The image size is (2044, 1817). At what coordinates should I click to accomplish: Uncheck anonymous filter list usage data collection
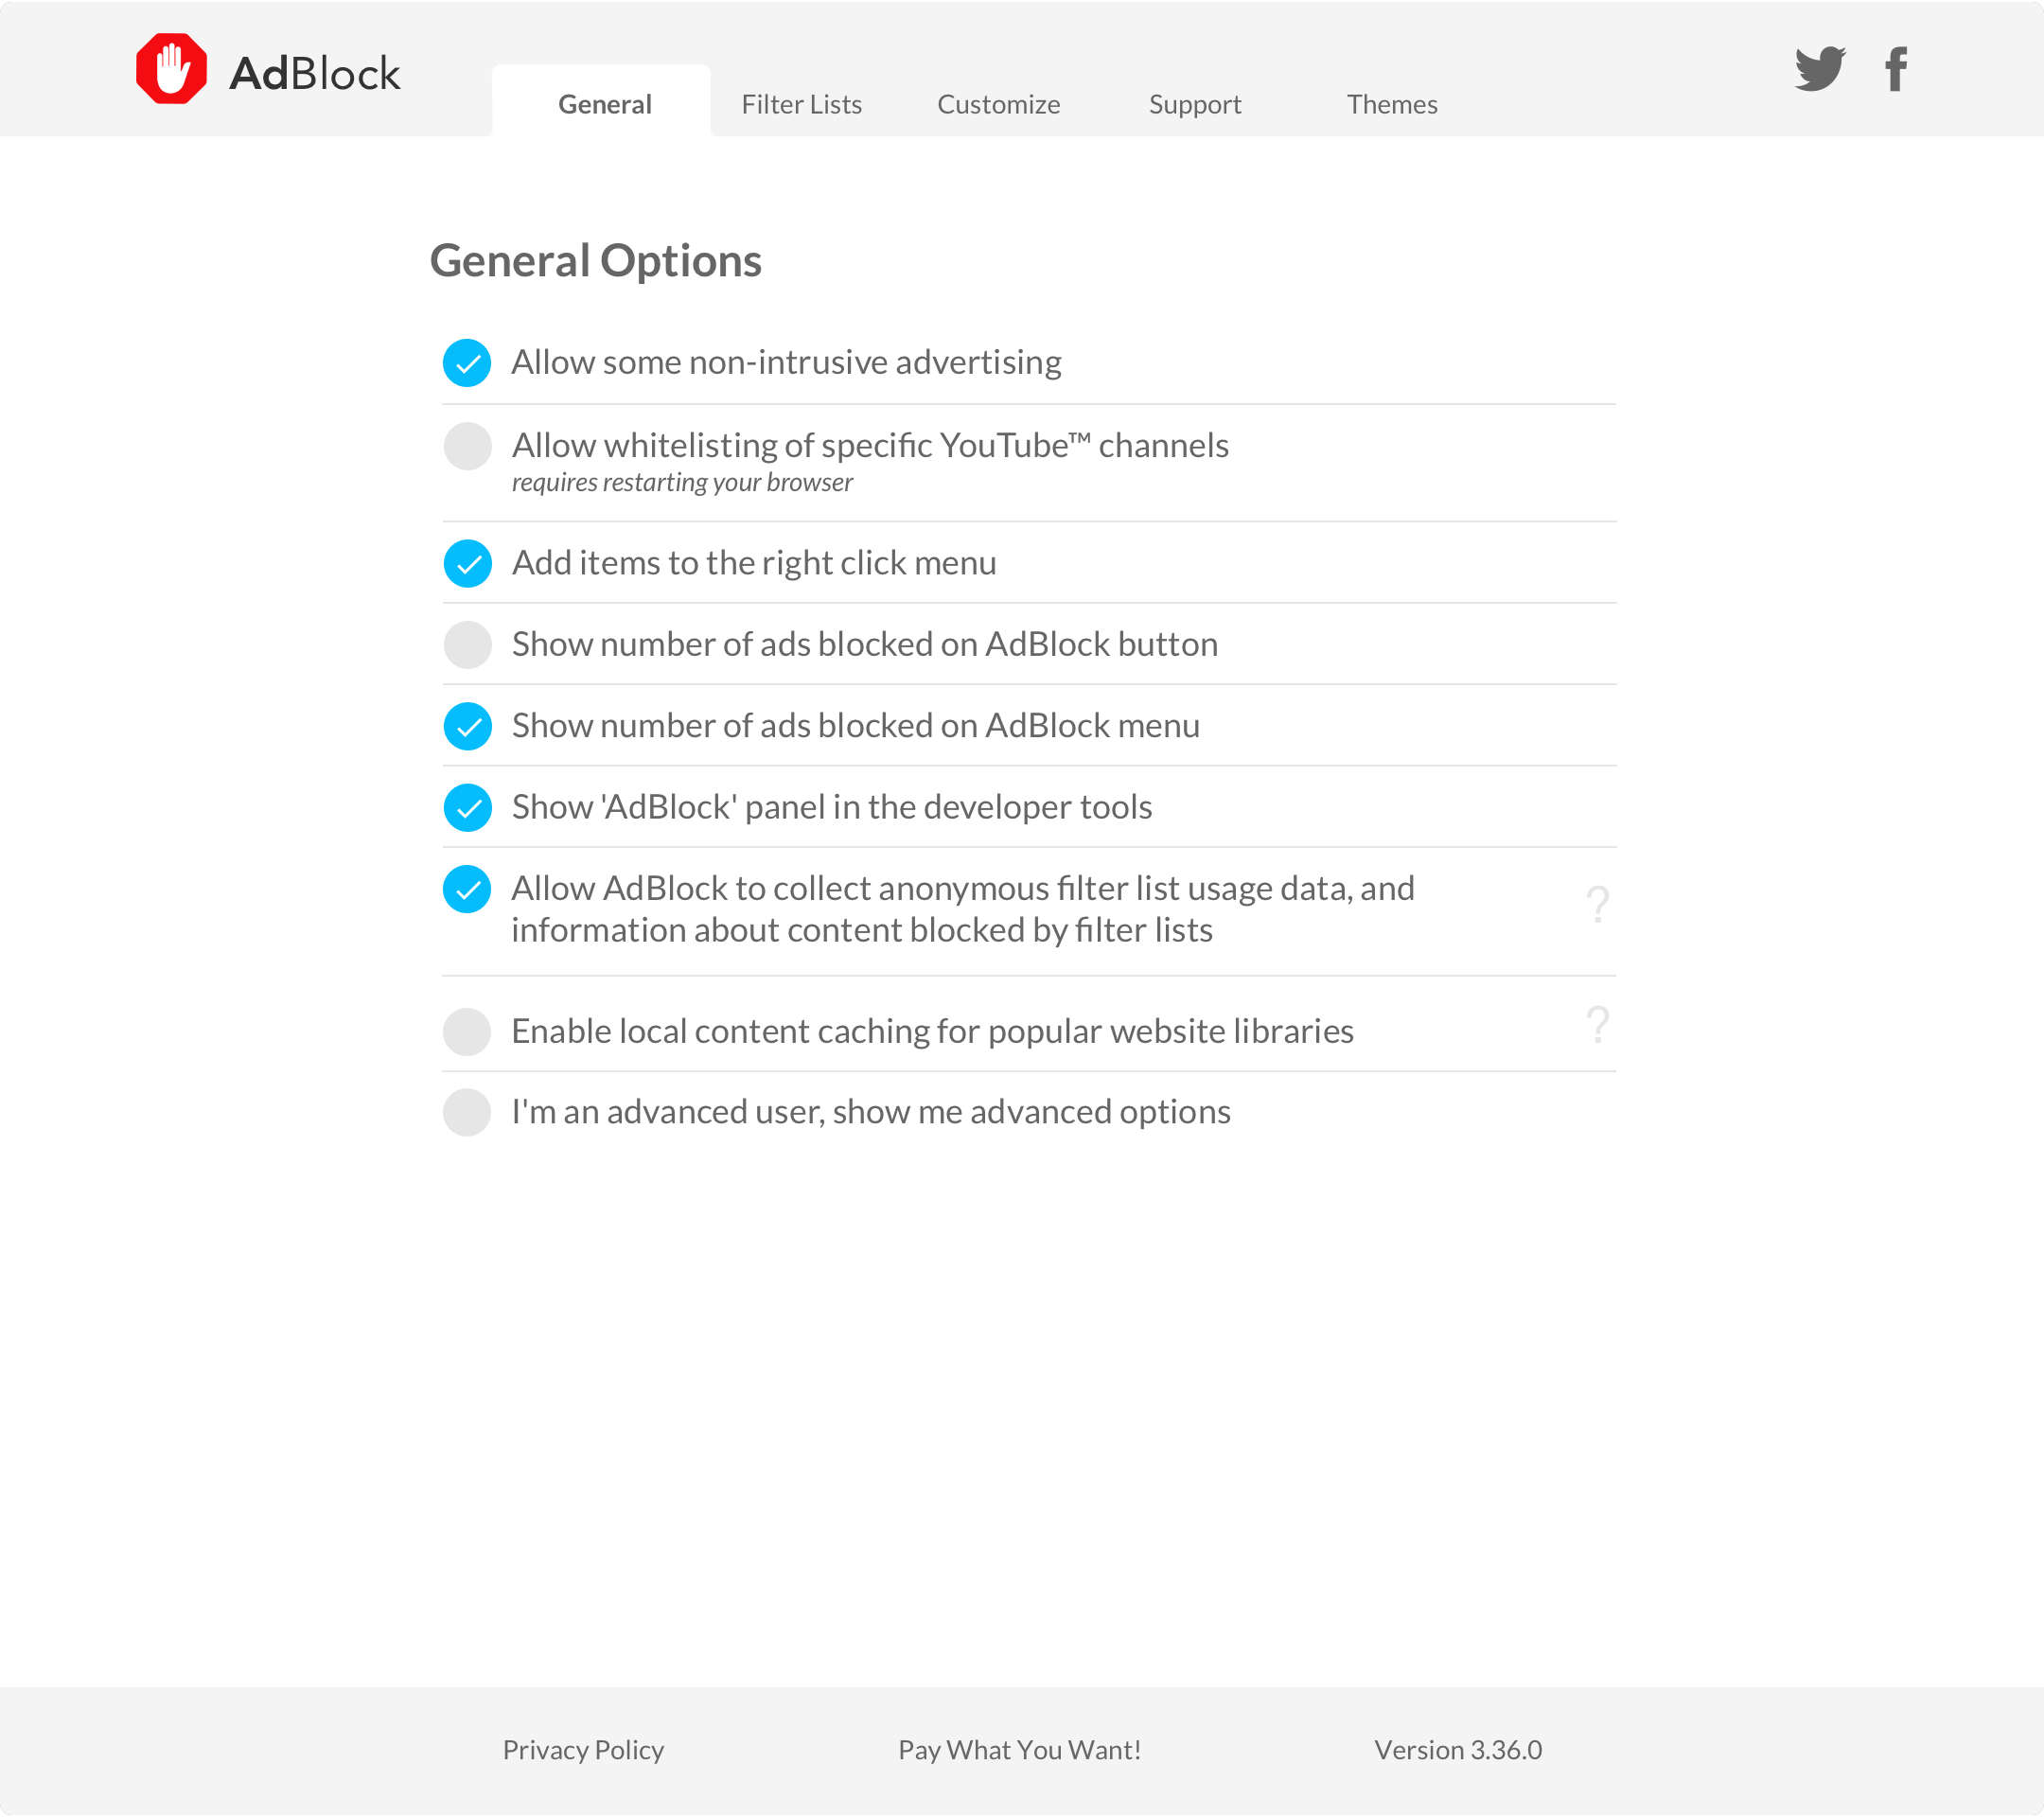click(x=467, y=889)
